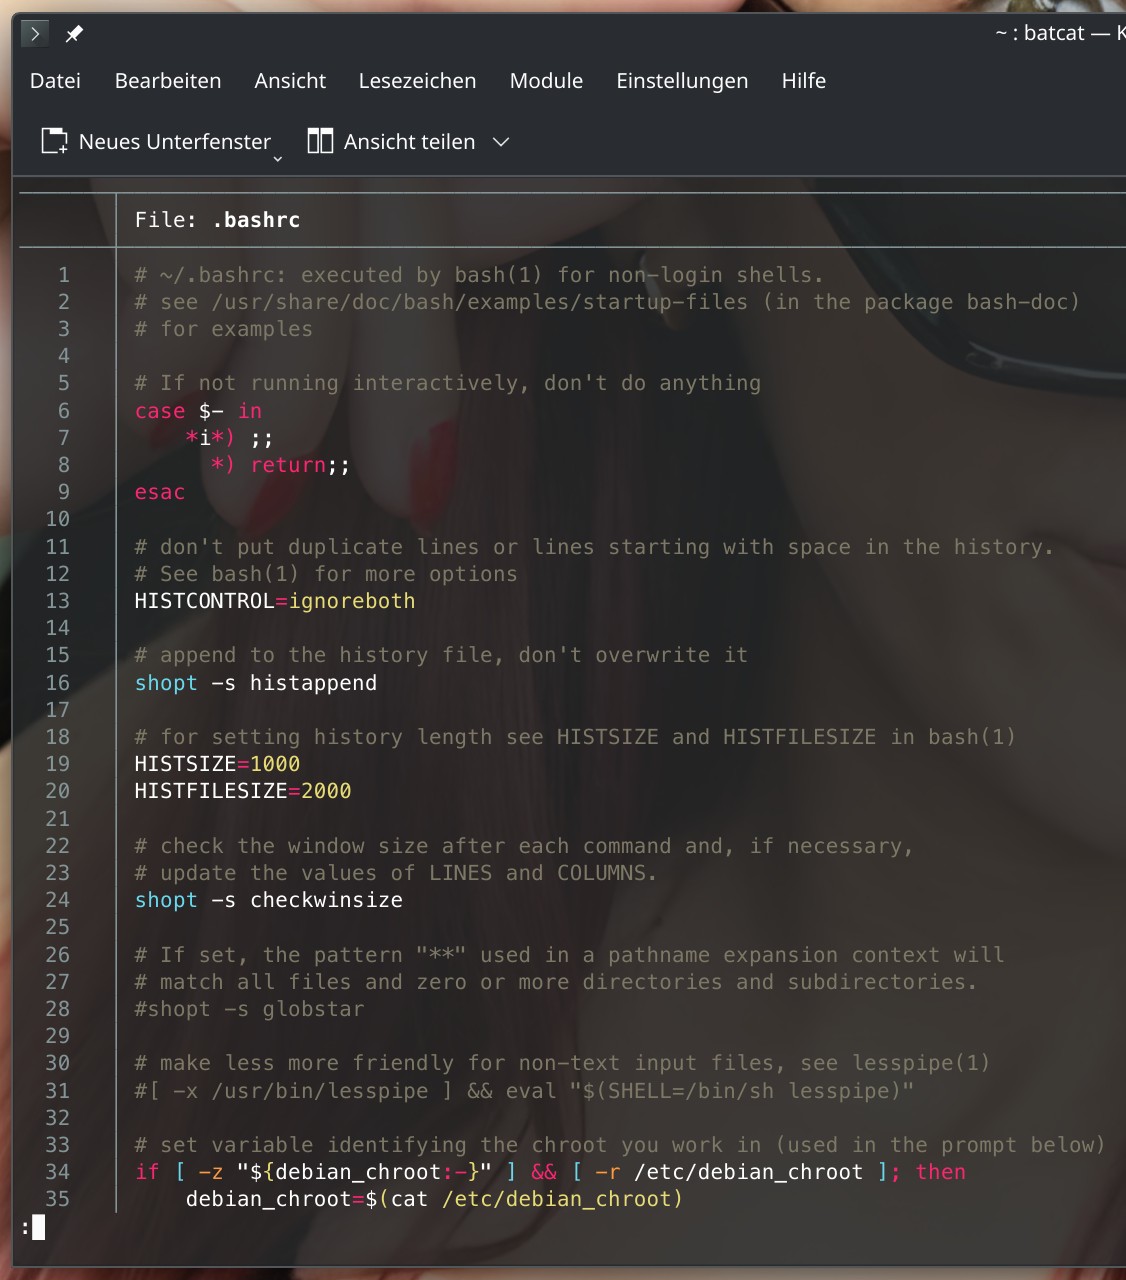The image size is (1126, 1280).
Task: Click the pin icon to keep window on all desktops
Action: 74,34
